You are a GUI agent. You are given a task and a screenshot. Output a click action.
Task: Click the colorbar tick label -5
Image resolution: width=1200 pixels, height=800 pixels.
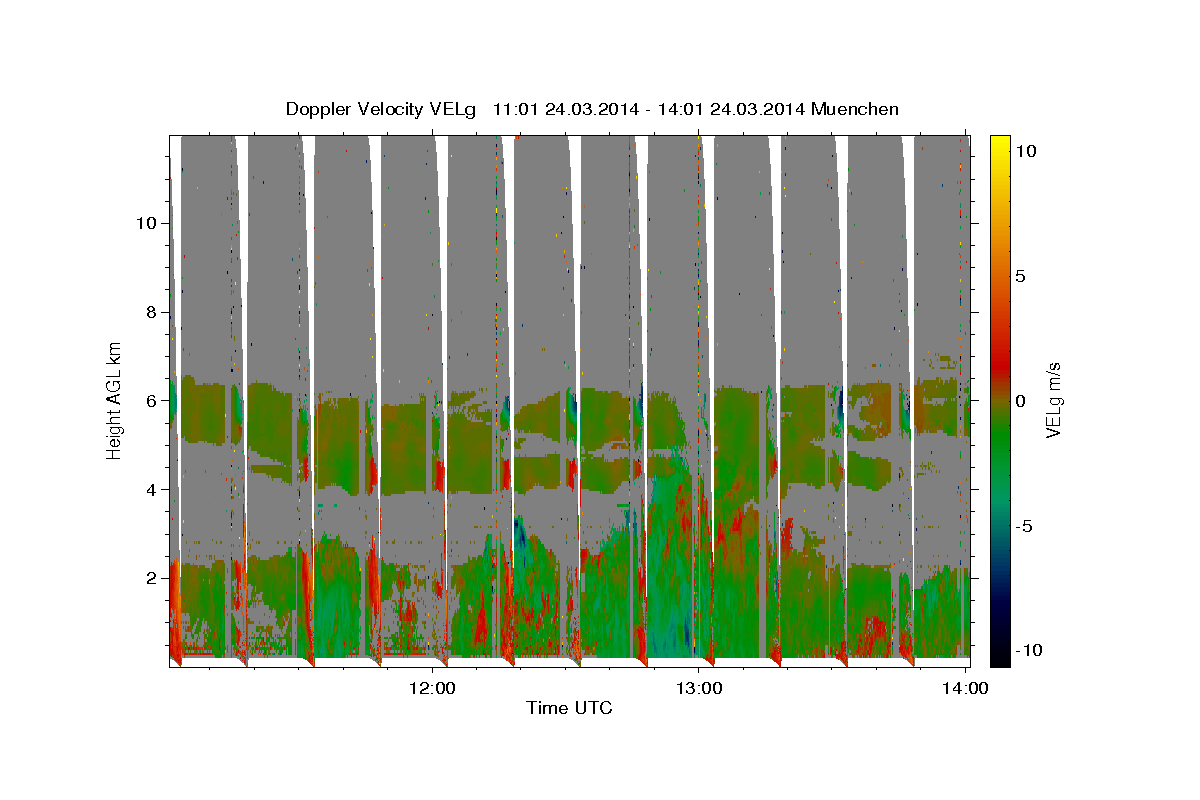click(x=1024, y=526)
